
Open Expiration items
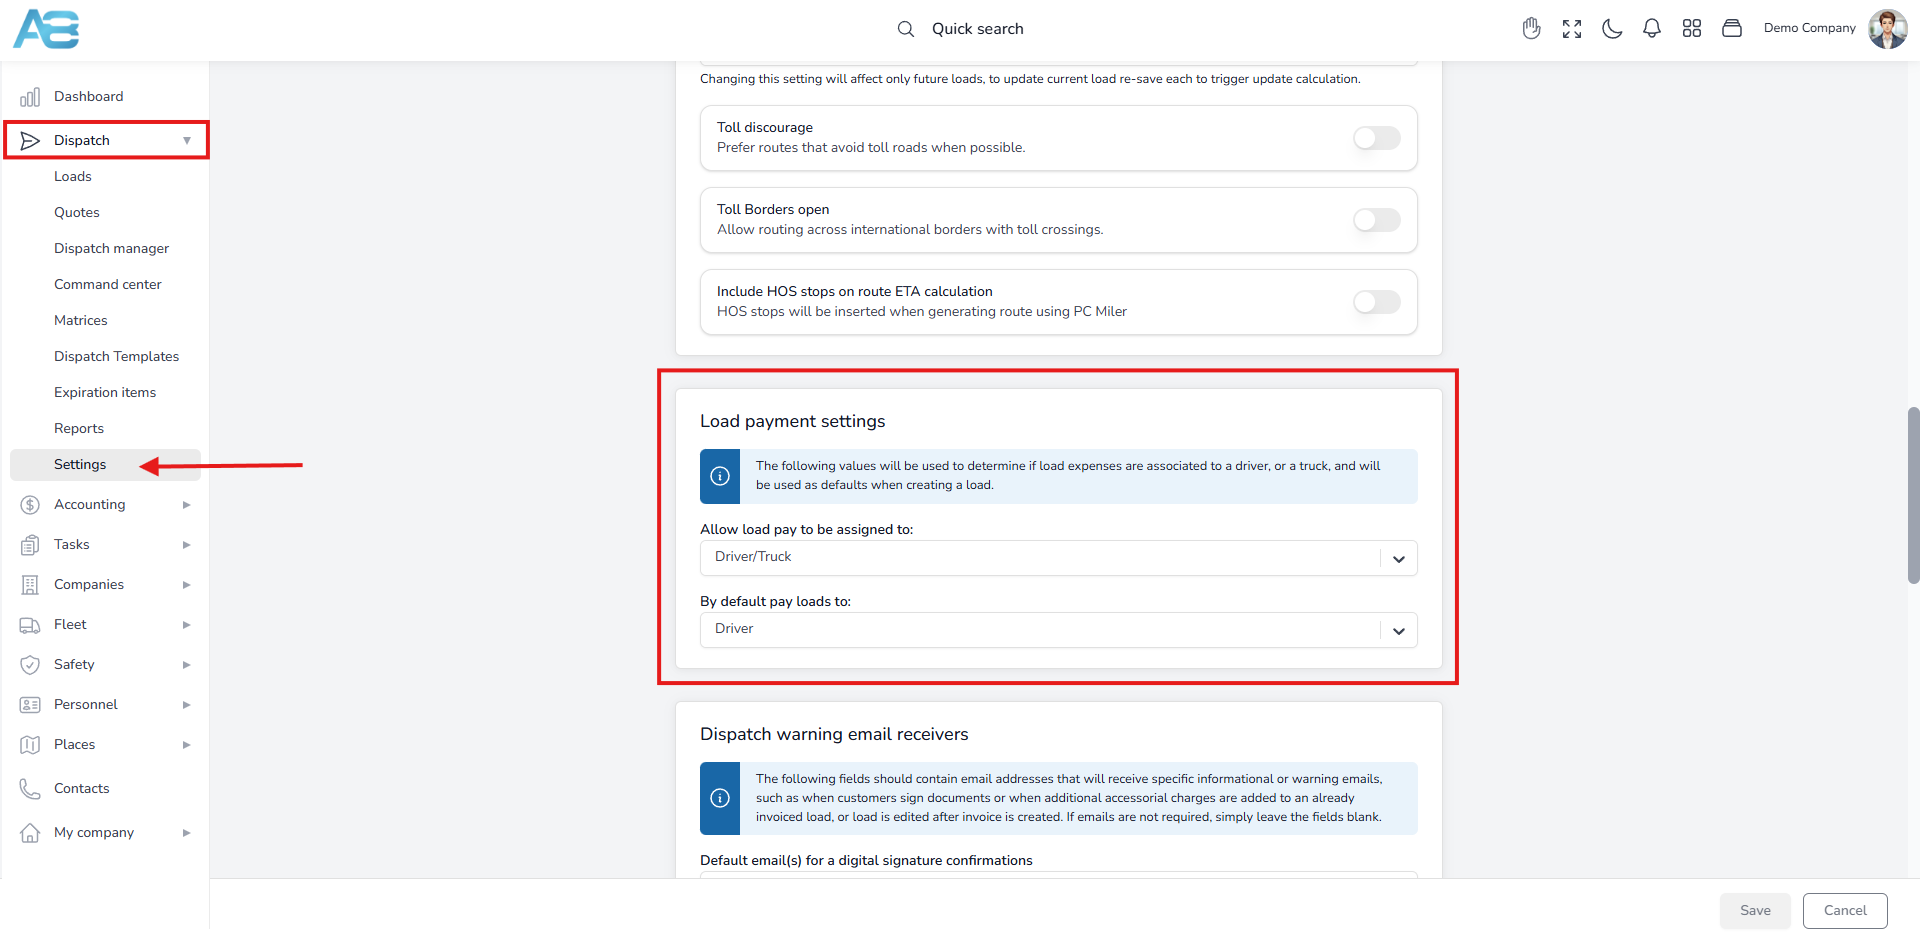point(105,392)
